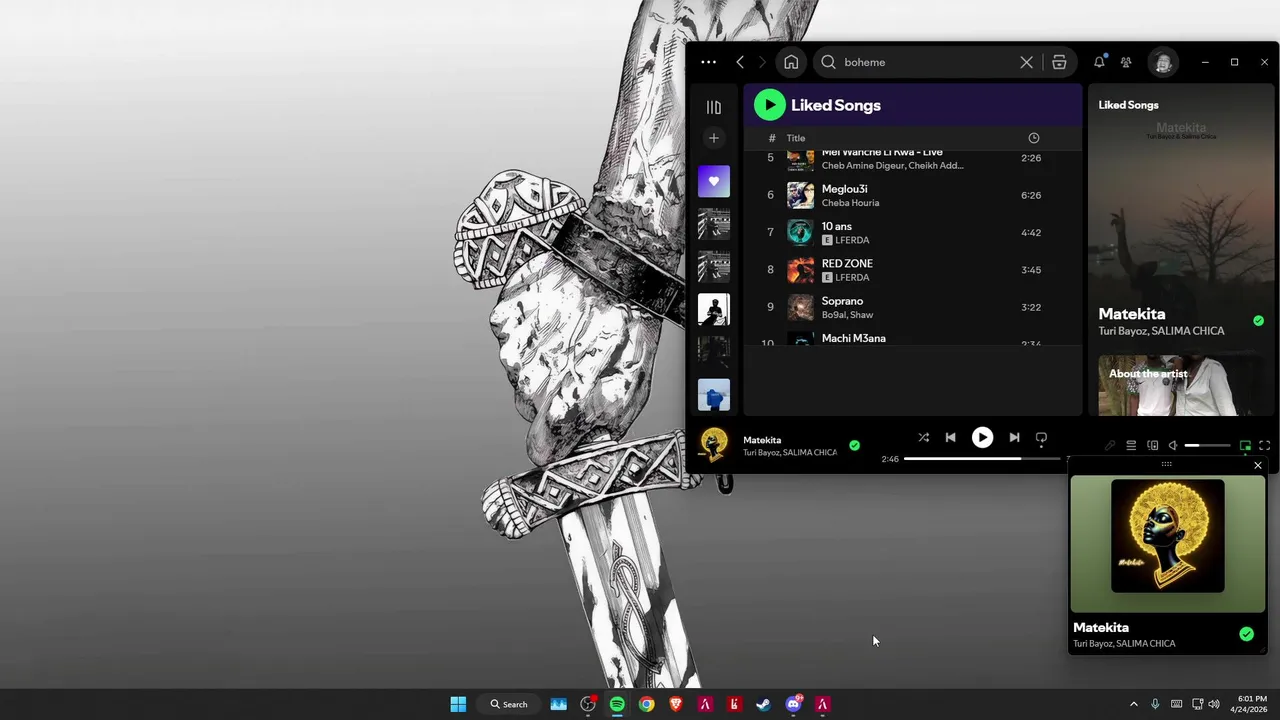The height and width of the screenshot is (720, 1280).
Task: Open lyrics microphone icon
Action: [1109, 445]
